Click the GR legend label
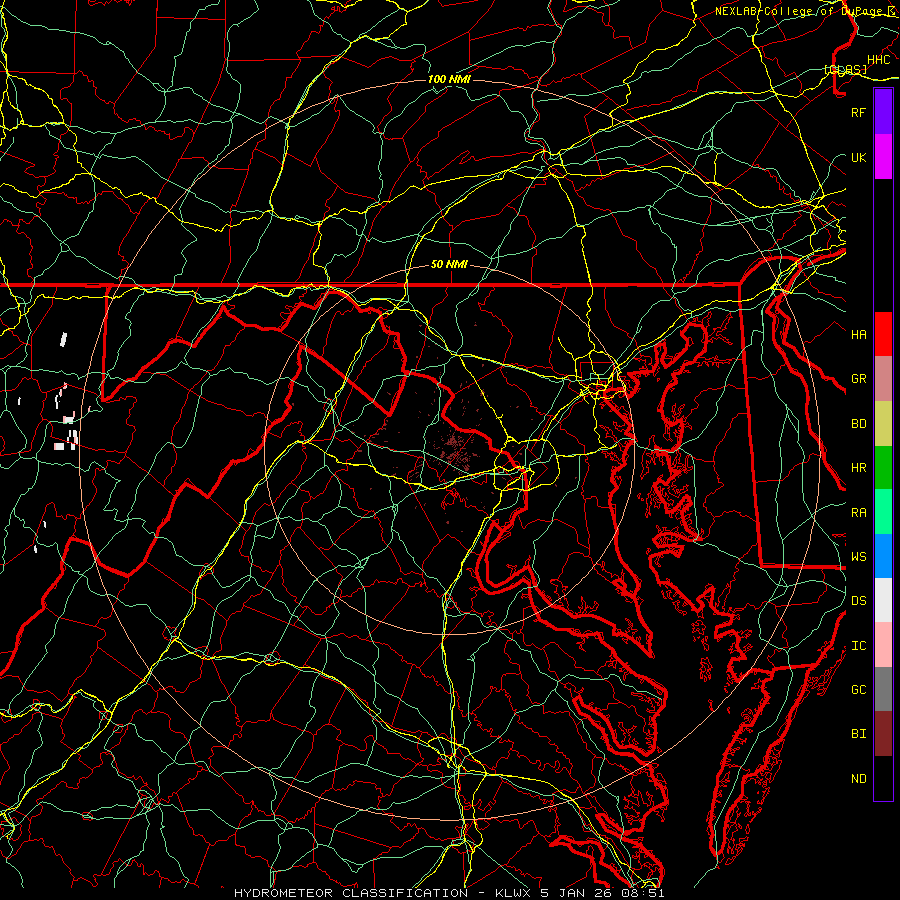The width and height of the screenshot is (900, 900). click(859, 379)
